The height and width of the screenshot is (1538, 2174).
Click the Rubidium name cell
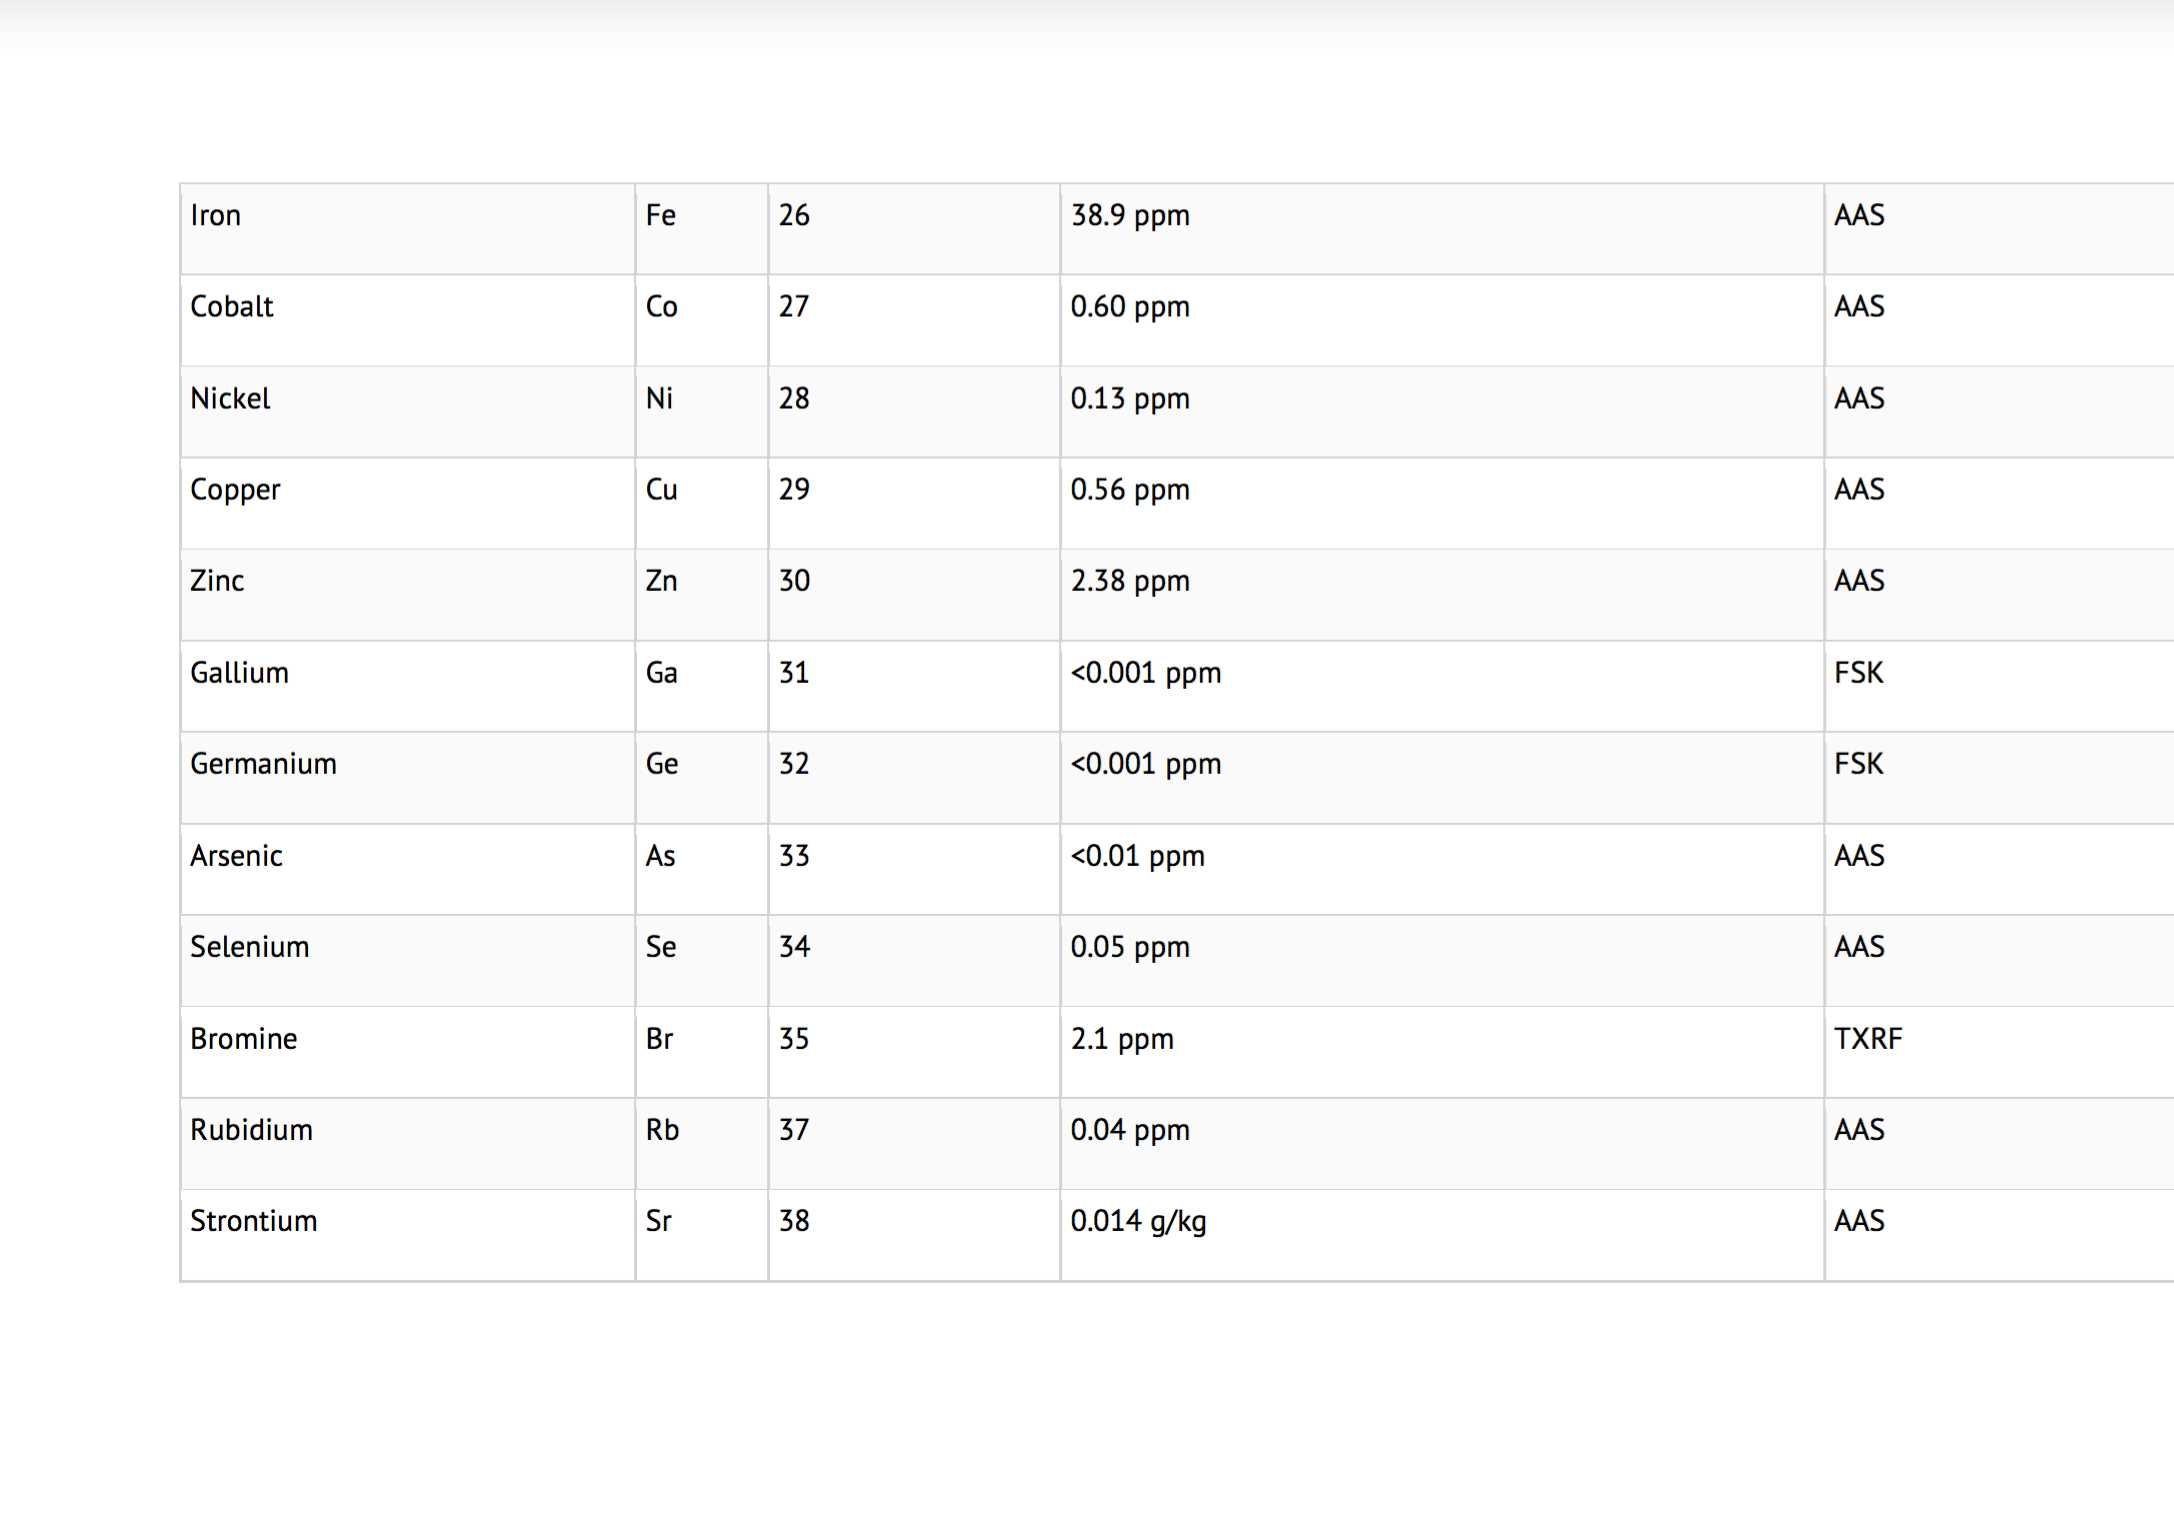(252, 1130)
